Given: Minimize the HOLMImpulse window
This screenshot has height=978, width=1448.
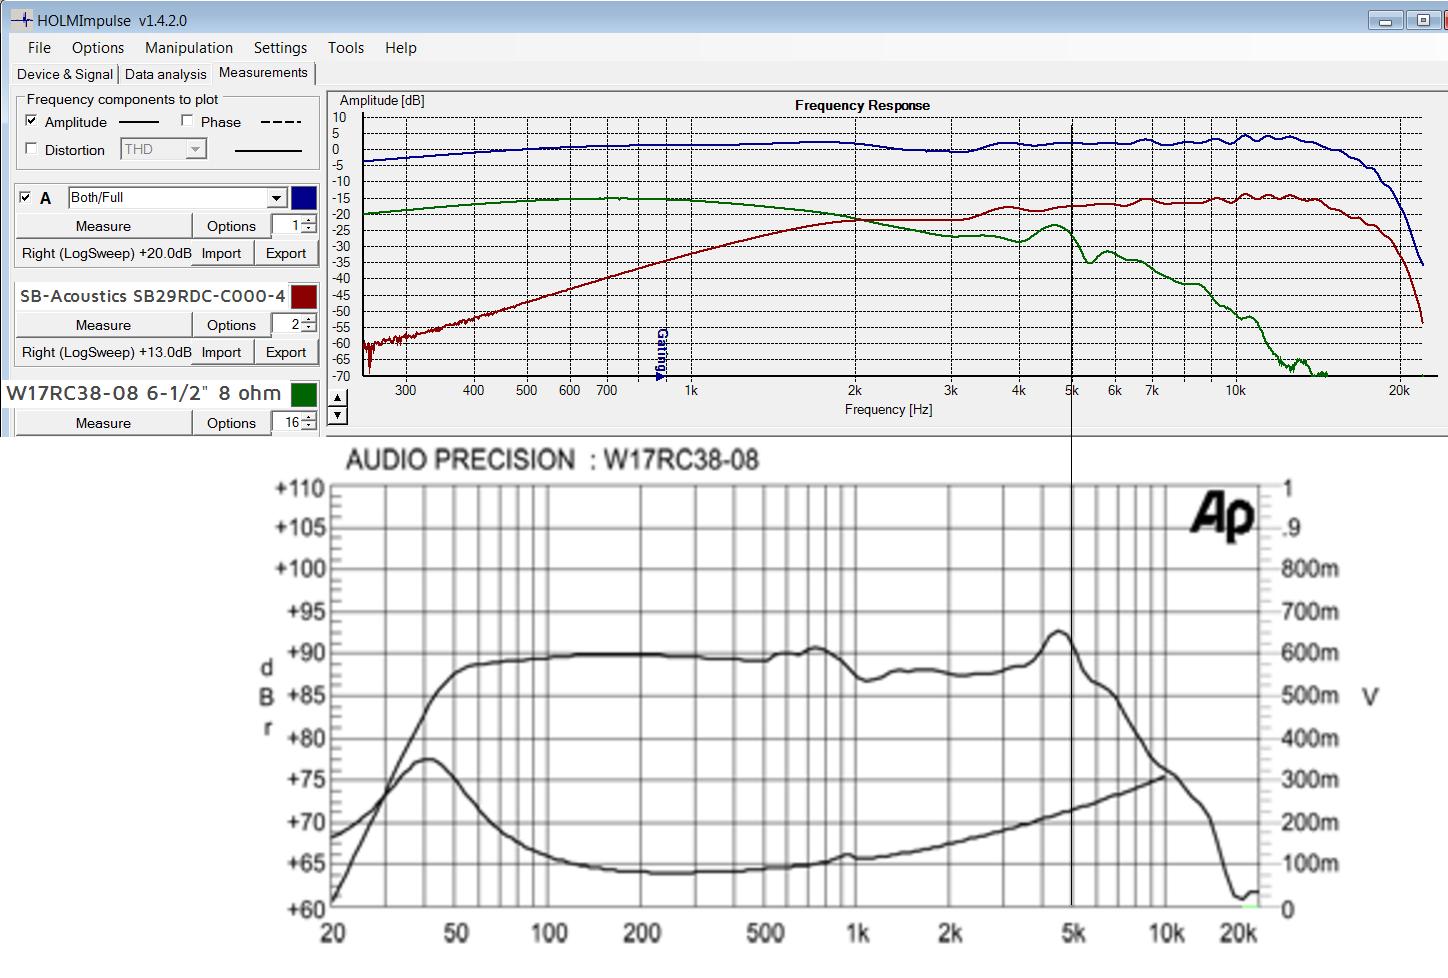Looking at the screenshot, I should click(1385, 20).
